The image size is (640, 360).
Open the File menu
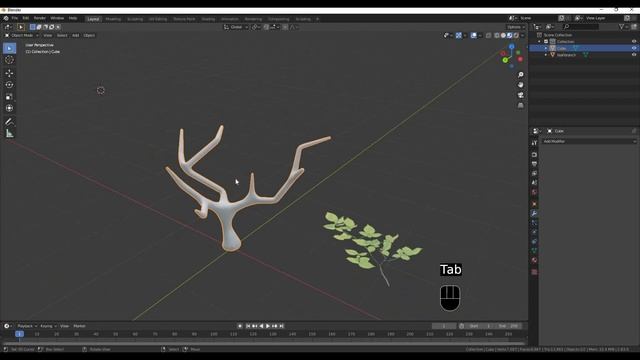click(x=15, y=18)
